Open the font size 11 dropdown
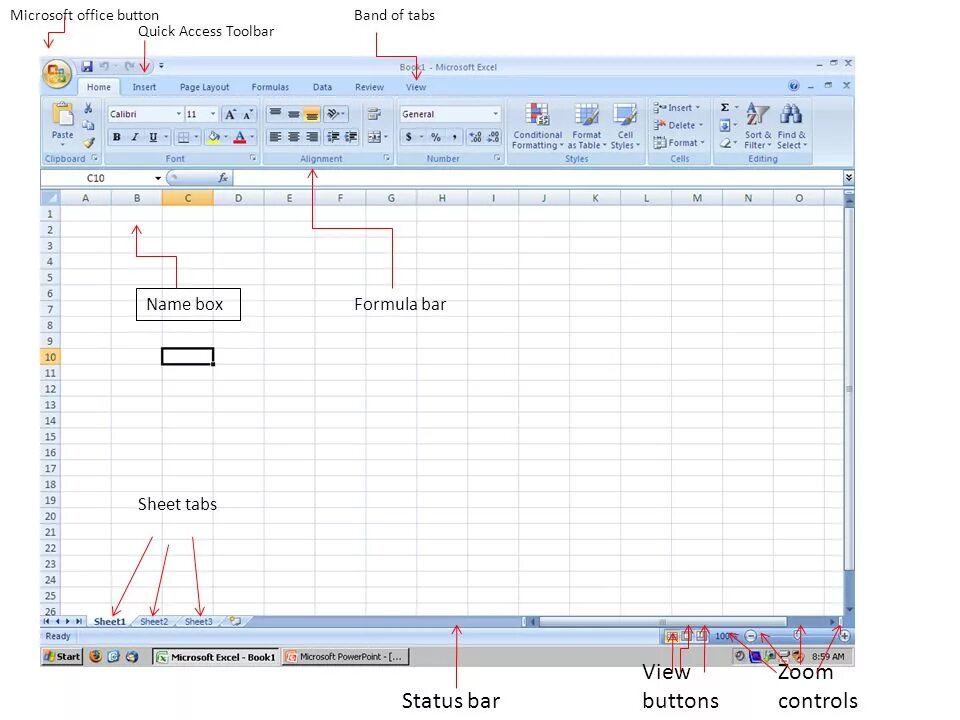The image size is (960, 720). tap(212, 114)
